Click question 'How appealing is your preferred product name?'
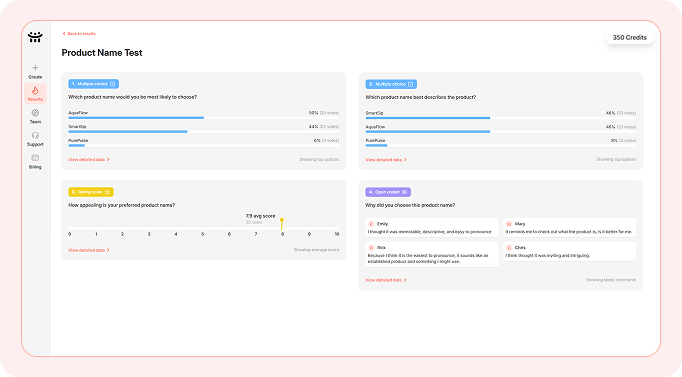682x377 pixels. pos(121,205)
